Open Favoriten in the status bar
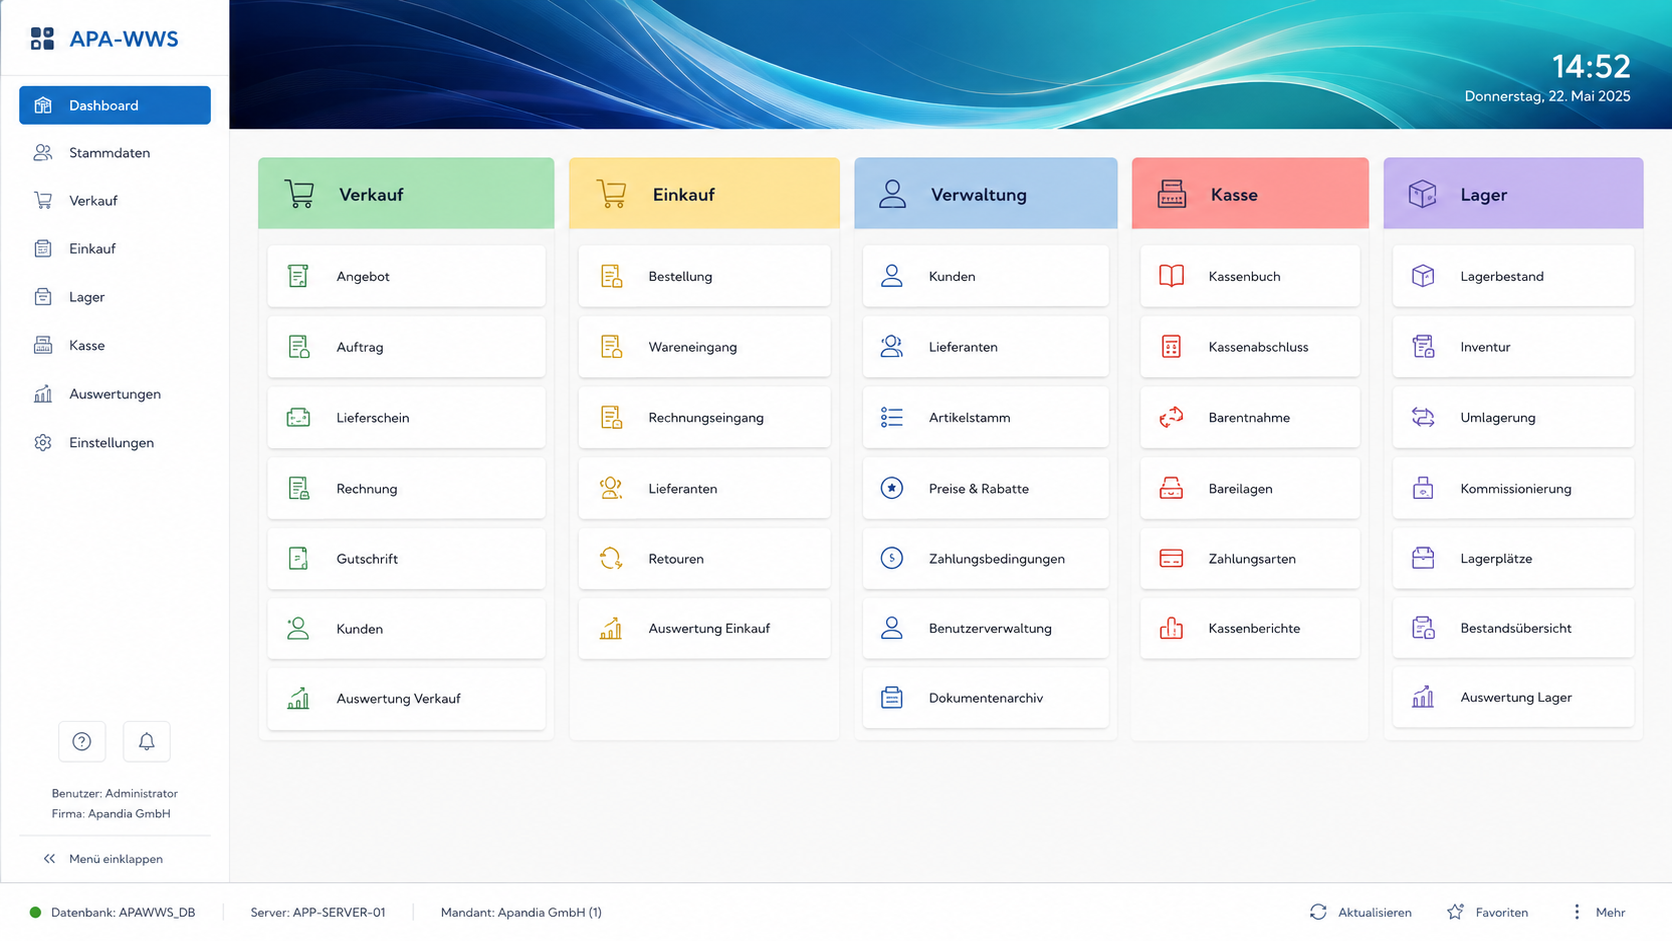 click(x=1487, y=912)
